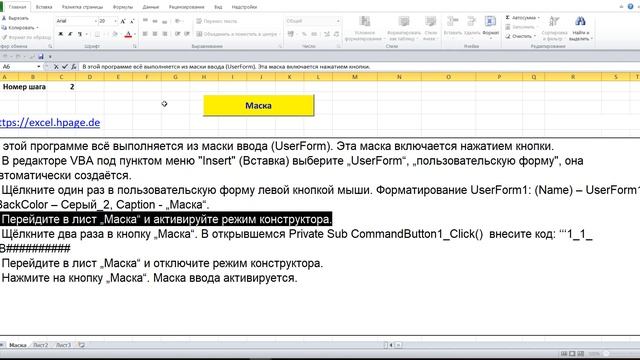Image resolution: width=640 pixels, height=360 pixels.
Task: Open the font size 20 dropdown
Action: click(116, 21)
